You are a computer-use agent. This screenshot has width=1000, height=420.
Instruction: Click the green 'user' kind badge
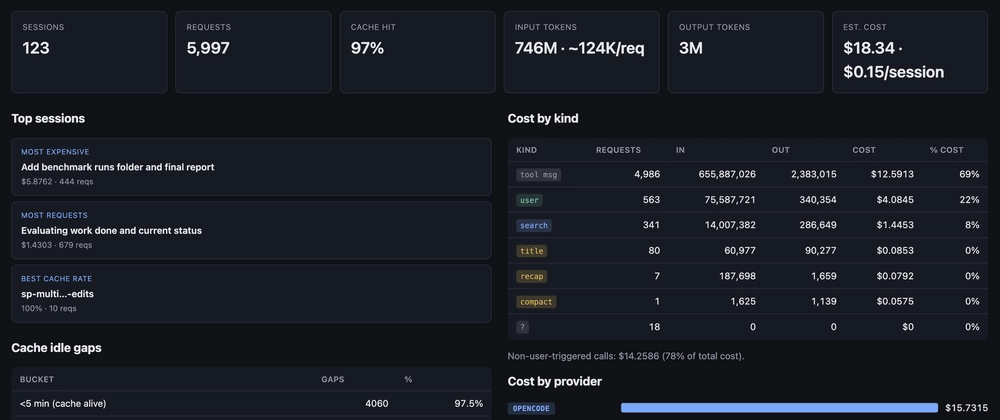click(x=529, y=200)
